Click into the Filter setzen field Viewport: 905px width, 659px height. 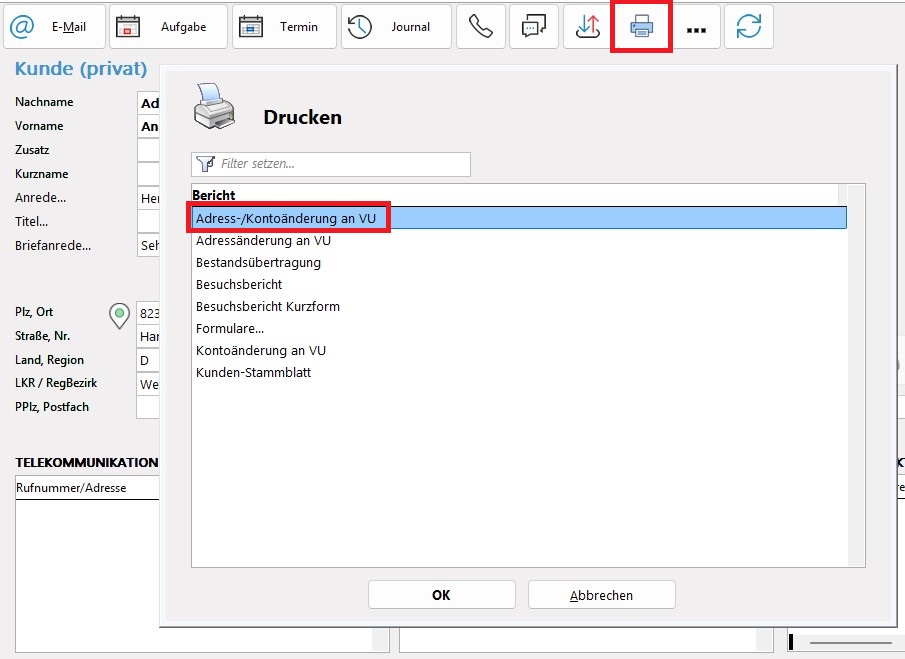[x=340, y=164]
